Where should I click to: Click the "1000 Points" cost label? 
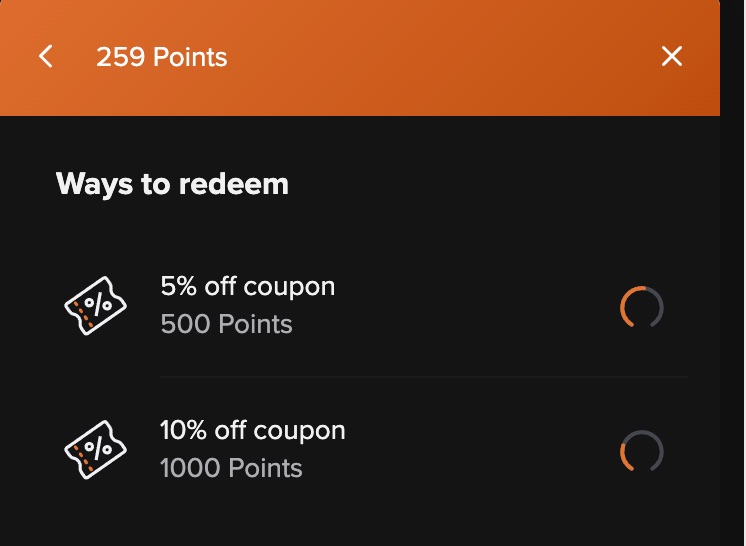click(231, 468)
